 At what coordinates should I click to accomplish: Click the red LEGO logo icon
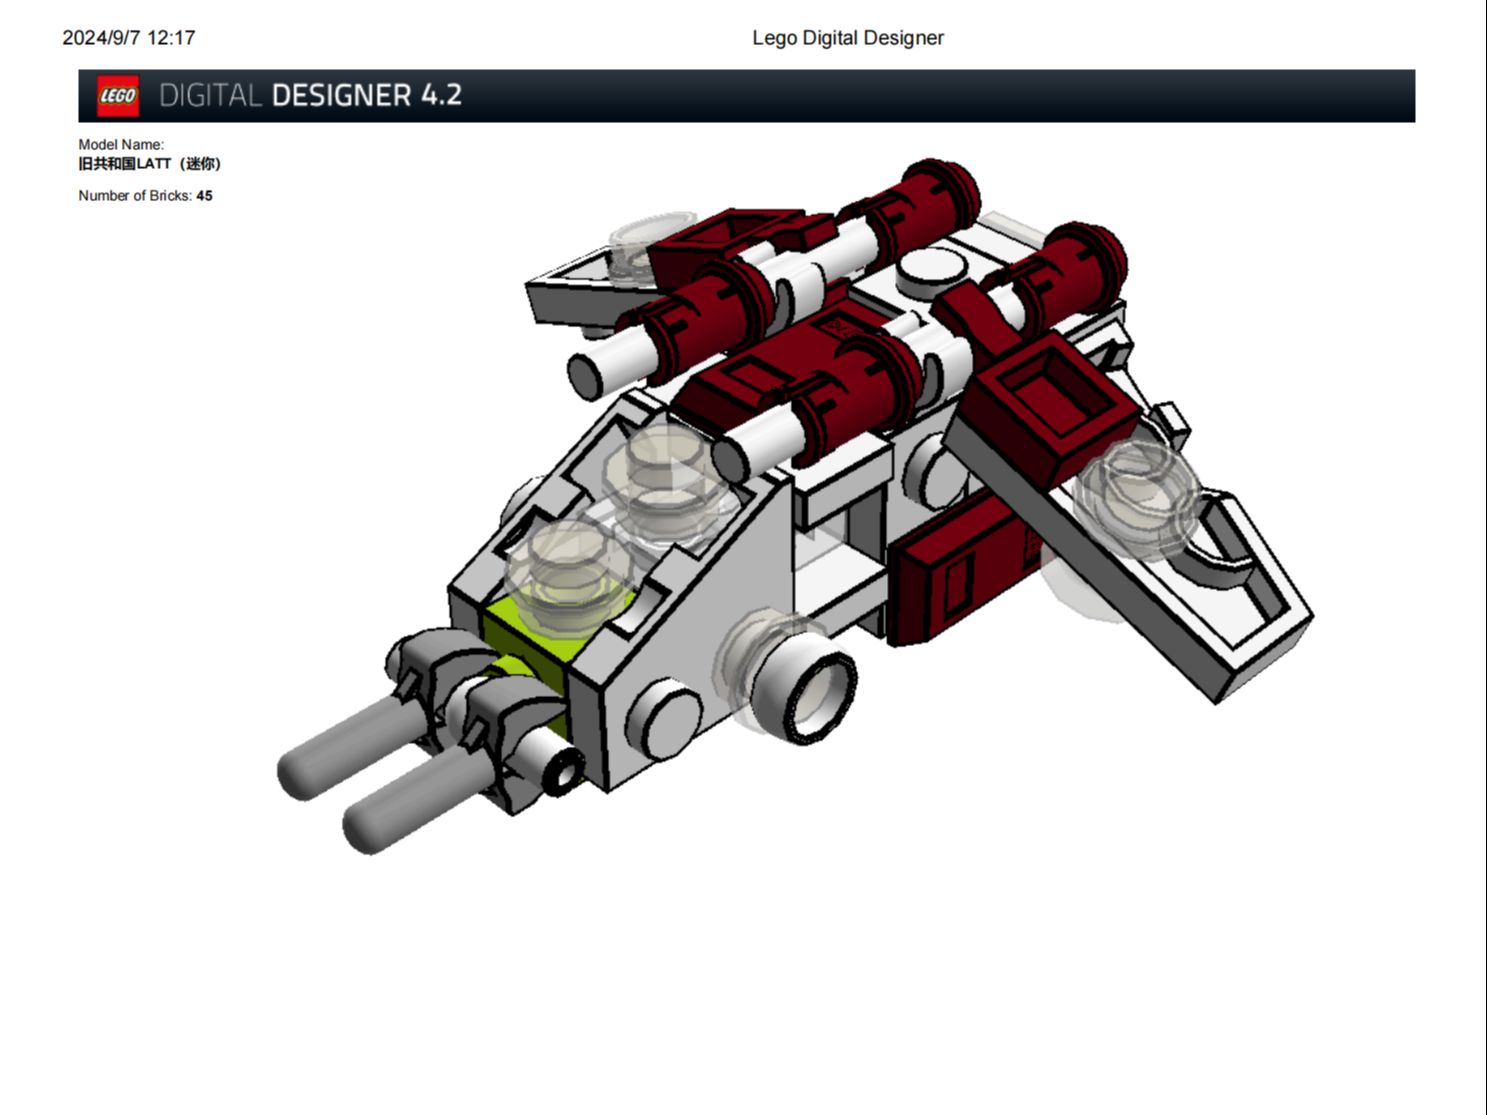pos(117,96)
